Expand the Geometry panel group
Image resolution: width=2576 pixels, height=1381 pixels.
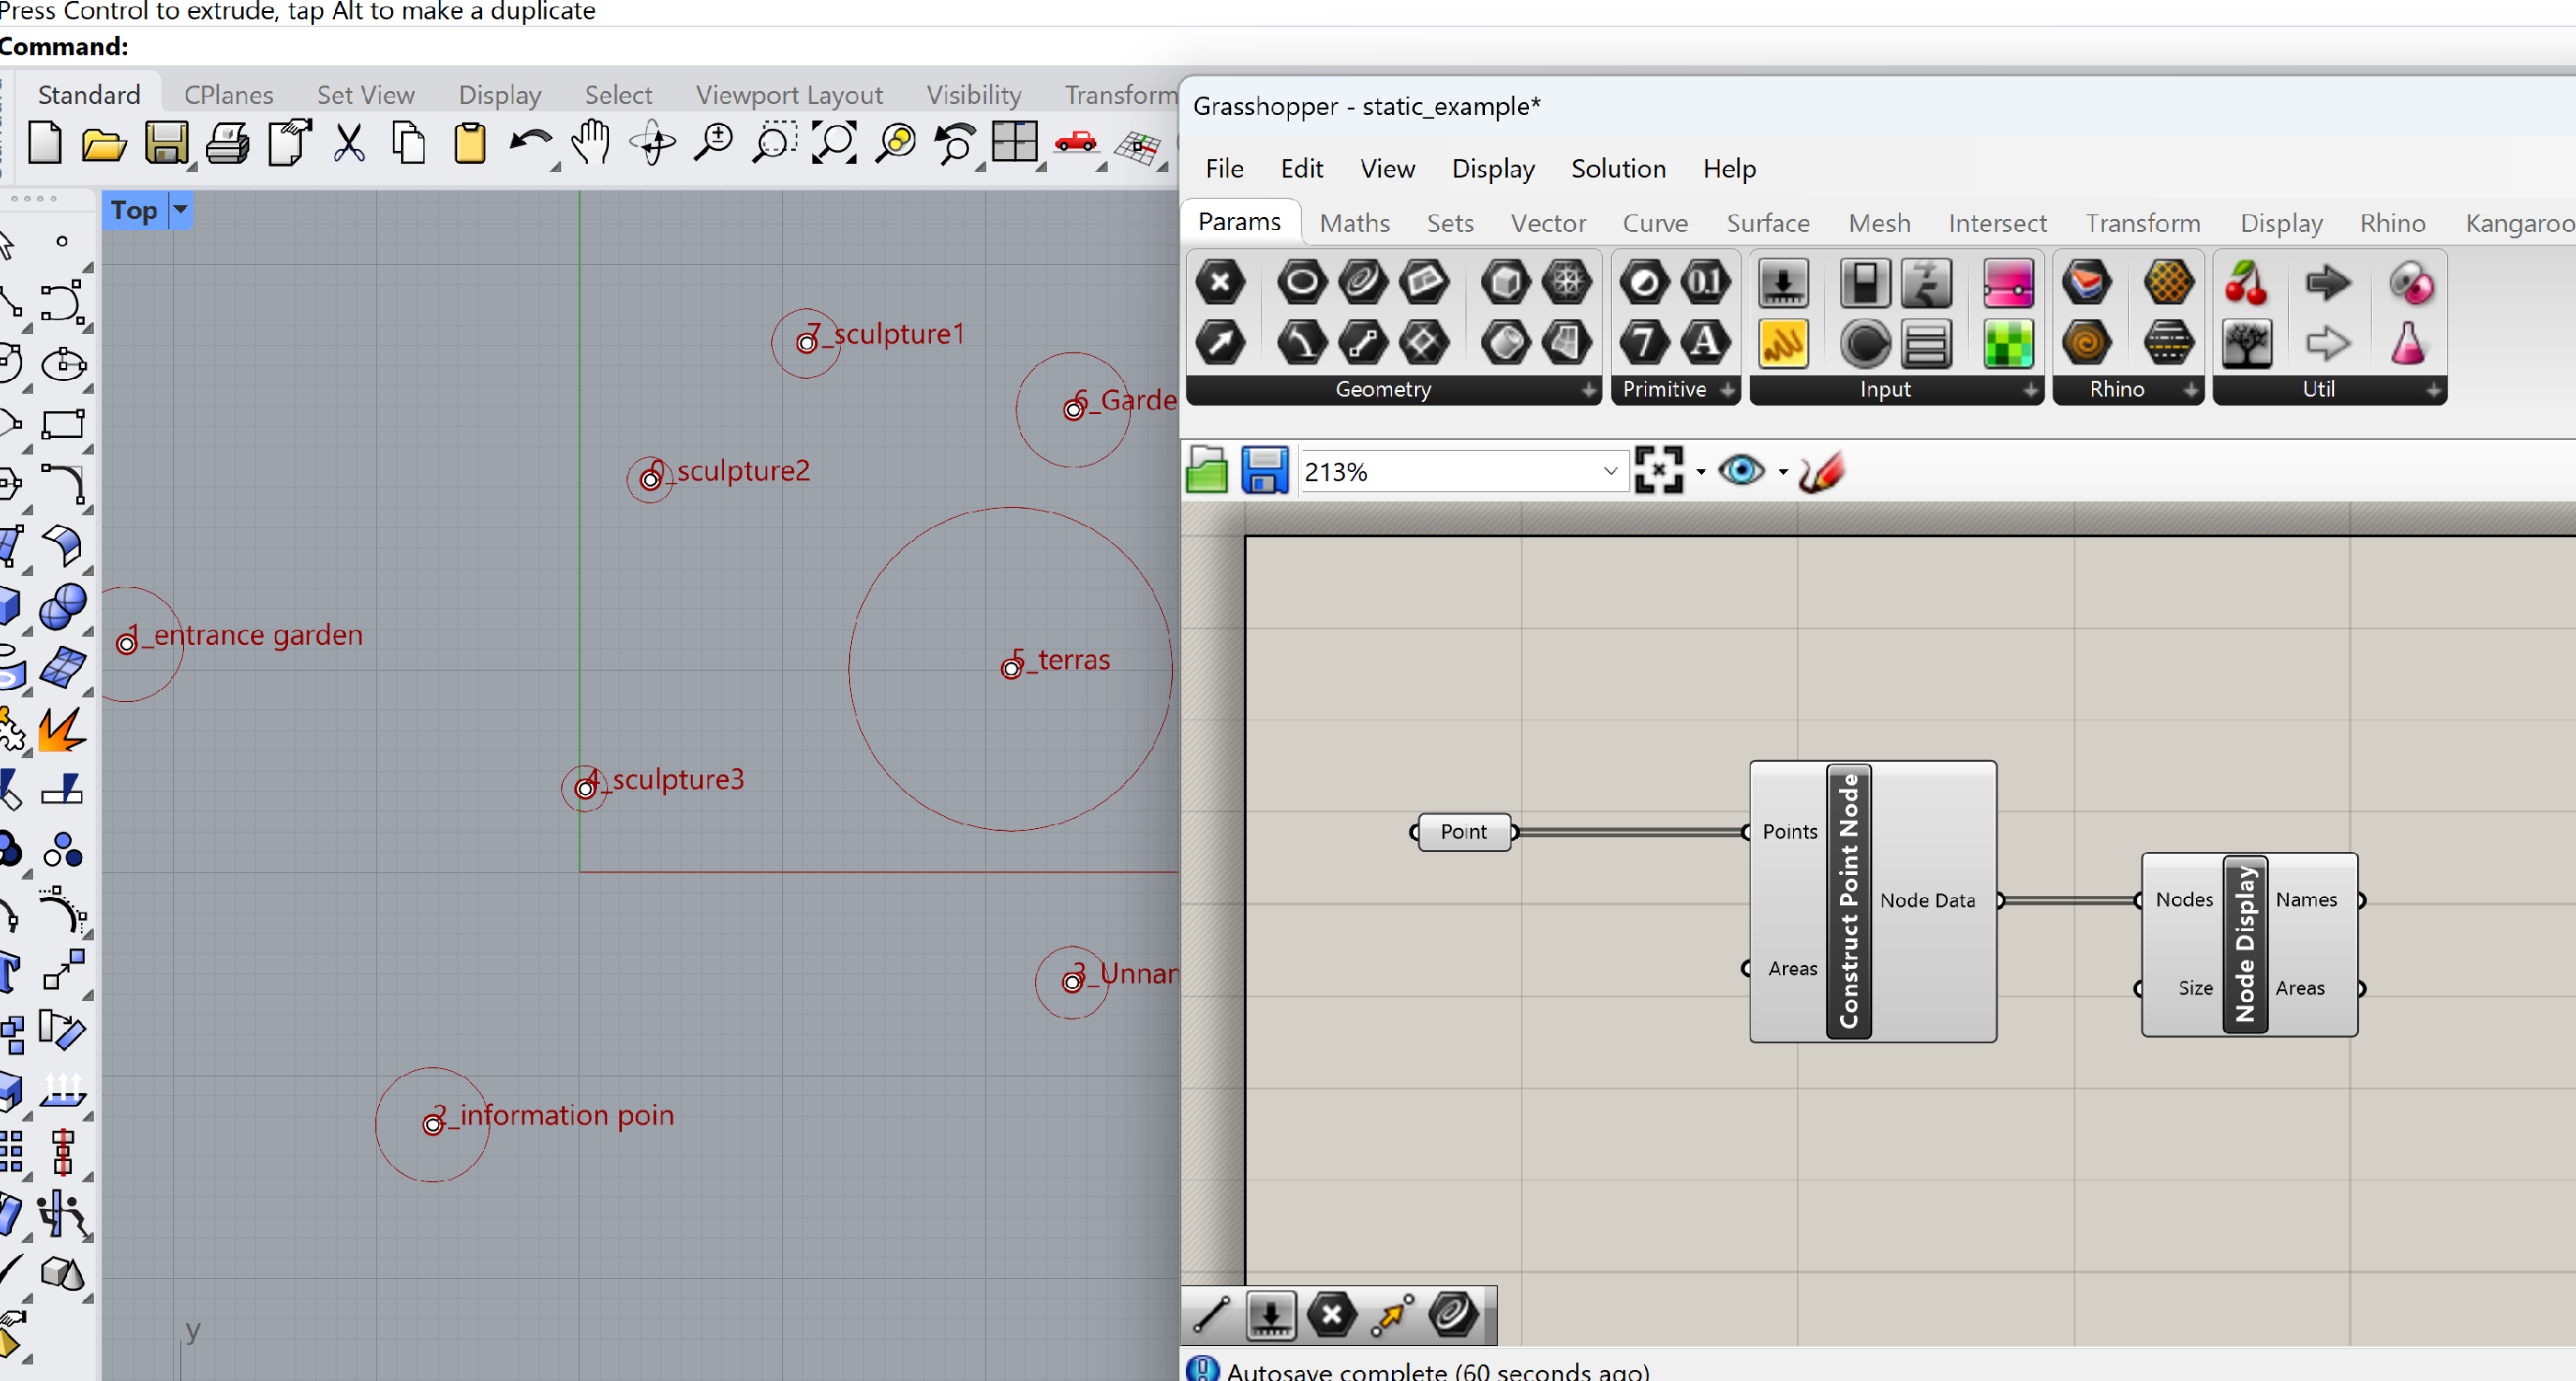(1588, 390)
